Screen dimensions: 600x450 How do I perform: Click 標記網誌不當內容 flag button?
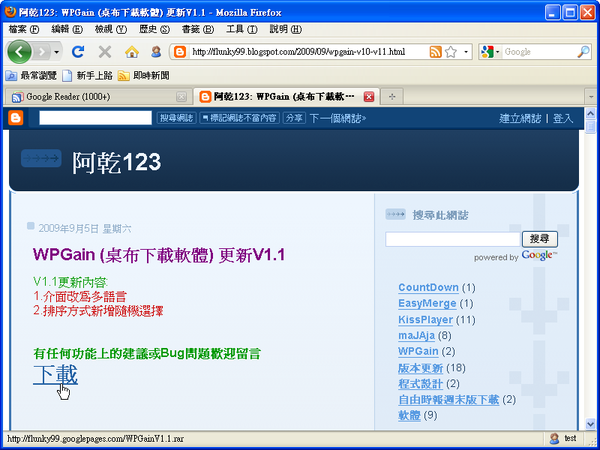pyautogui.click(x=240, y=118)
